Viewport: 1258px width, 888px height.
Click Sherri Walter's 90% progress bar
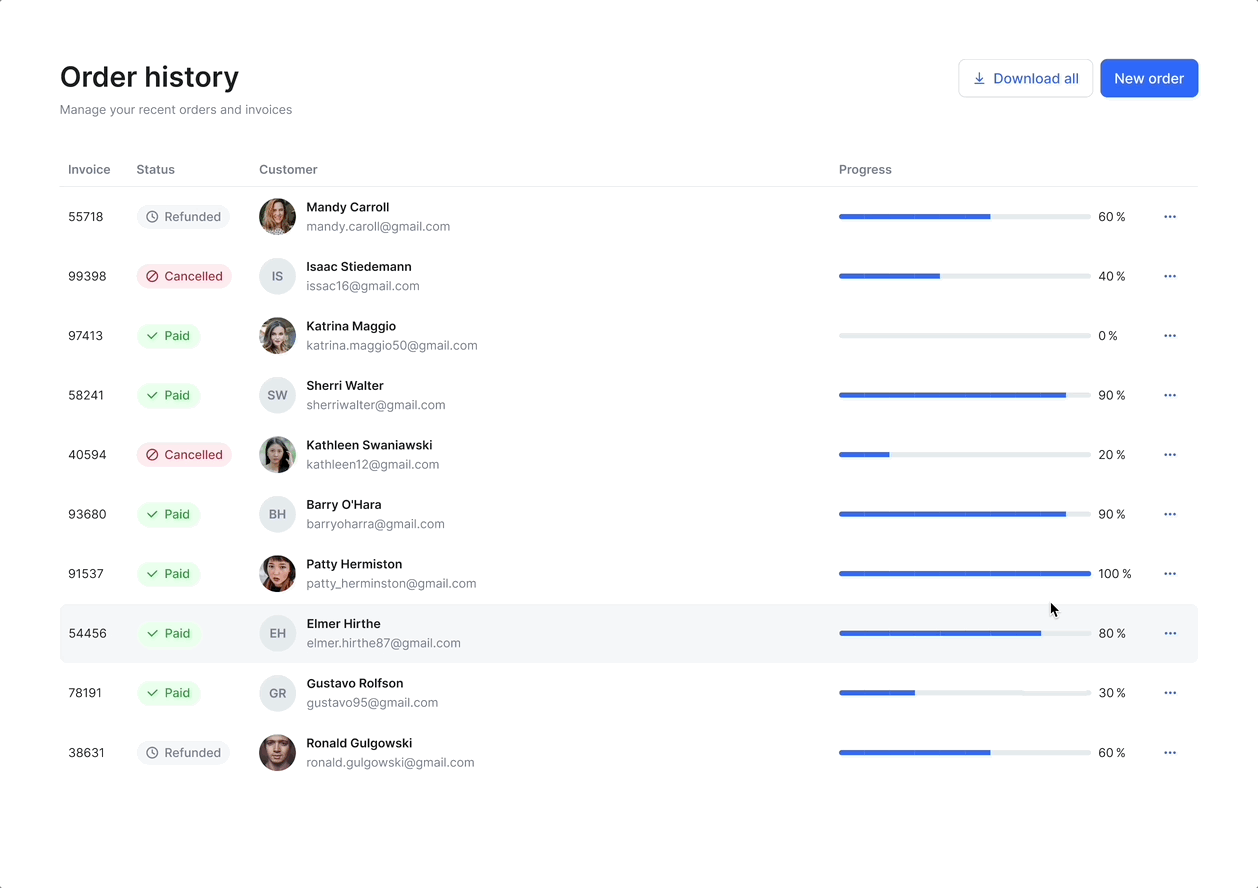964,395
